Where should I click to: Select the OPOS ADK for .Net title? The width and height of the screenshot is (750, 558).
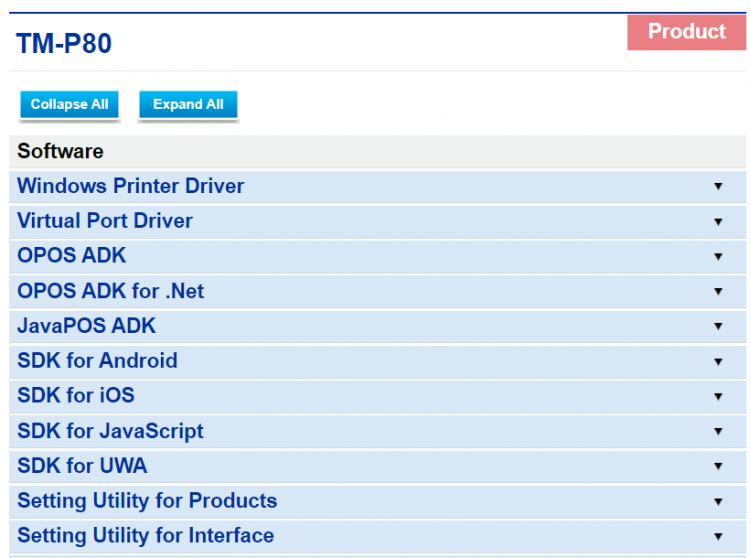point(110,291)
